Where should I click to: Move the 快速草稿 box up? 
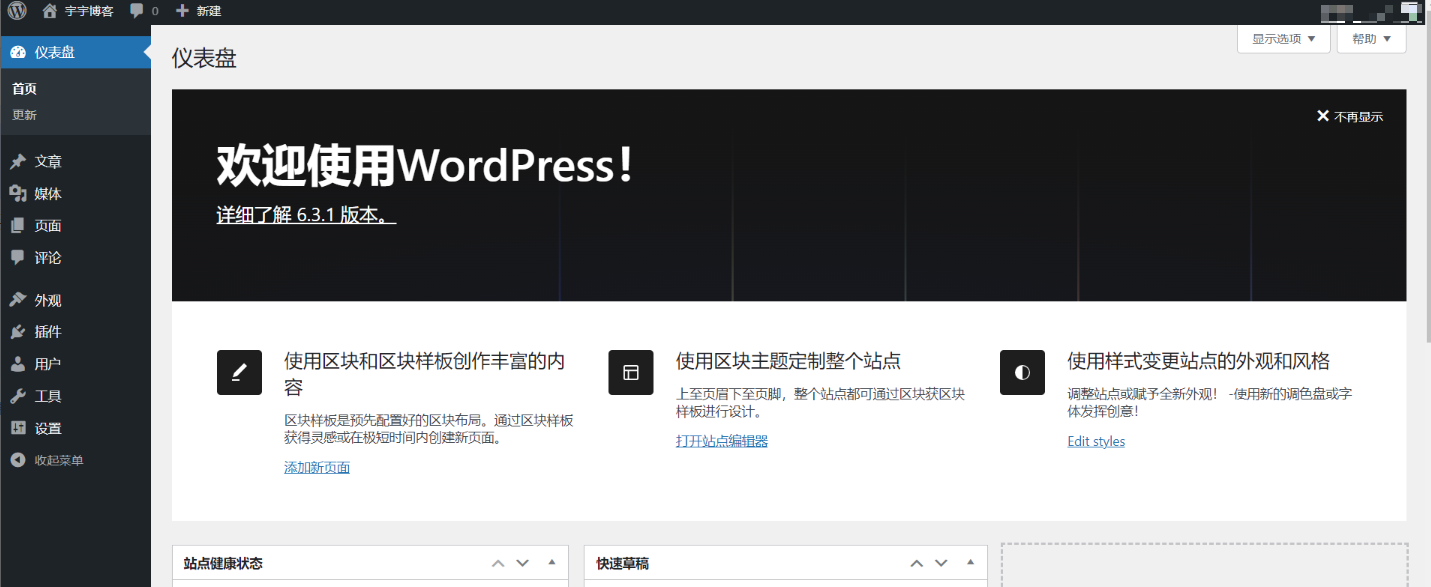pyautogui.click(x=917, y=563)
